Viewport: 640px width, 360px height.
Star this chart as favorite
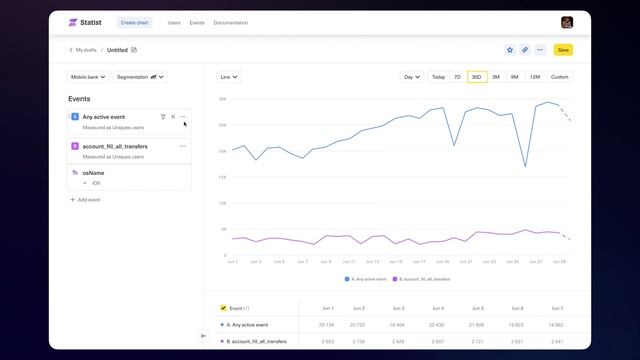coord(510,50)
